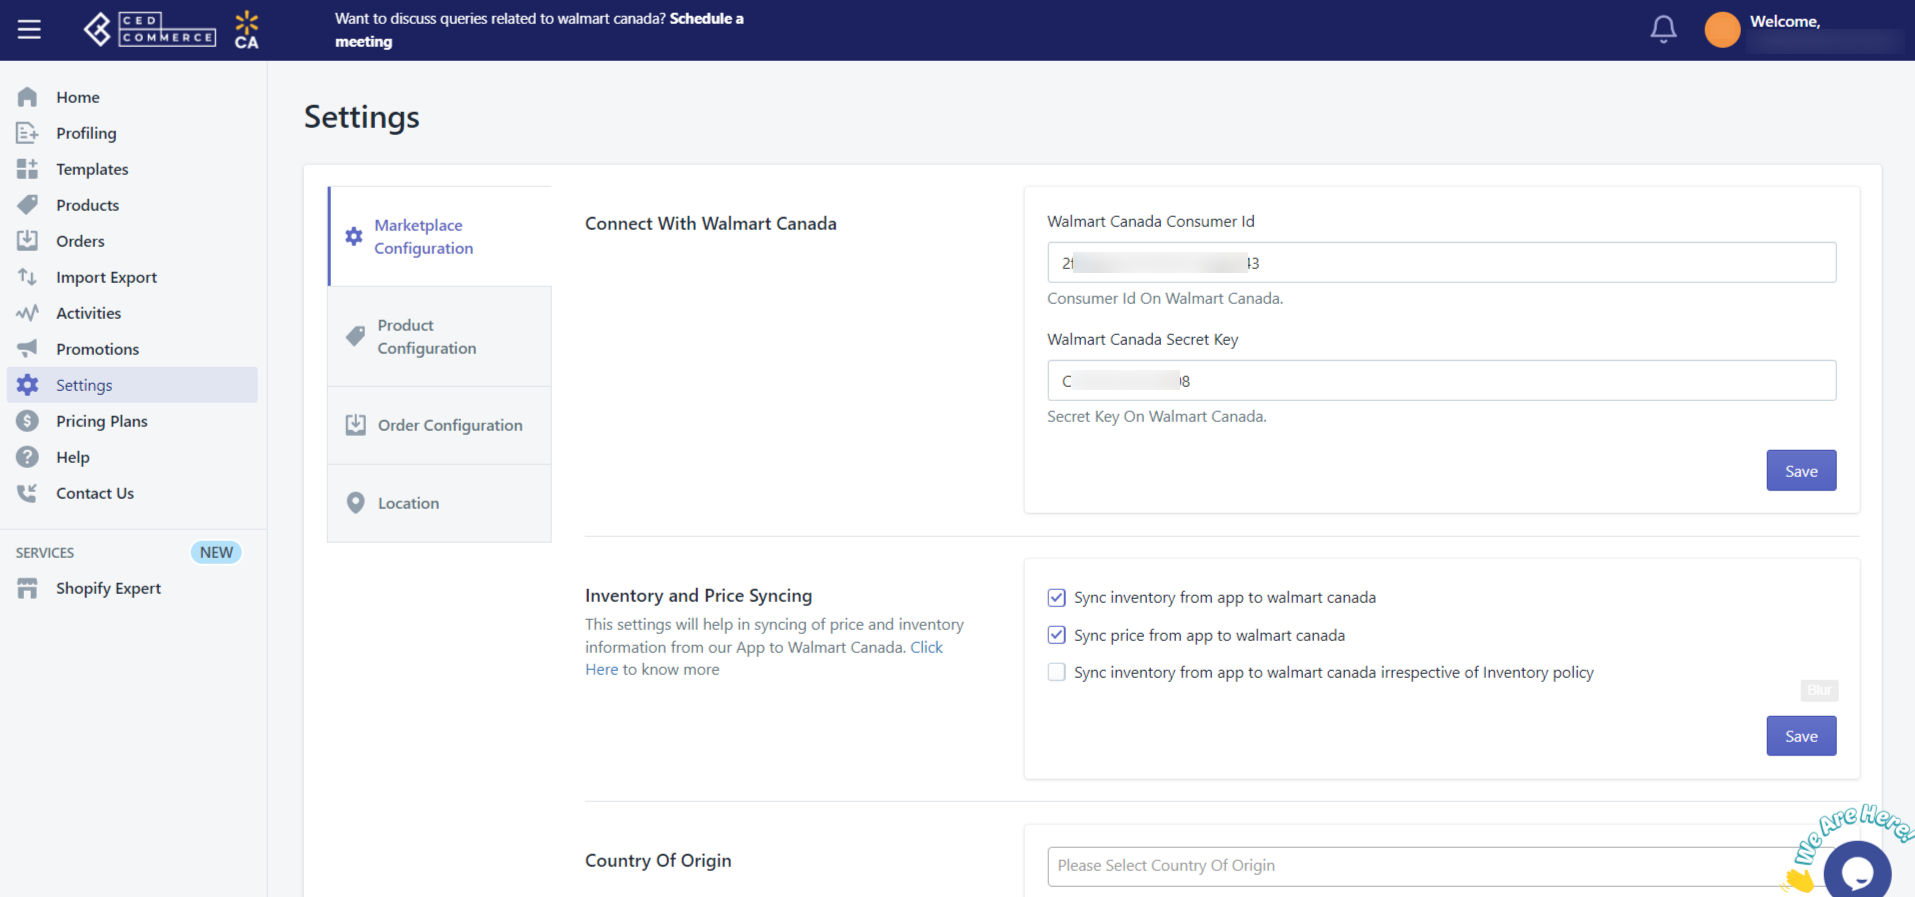
Task: Save Walmart Canada connection credentials
Action: [x=1801, y=471]
